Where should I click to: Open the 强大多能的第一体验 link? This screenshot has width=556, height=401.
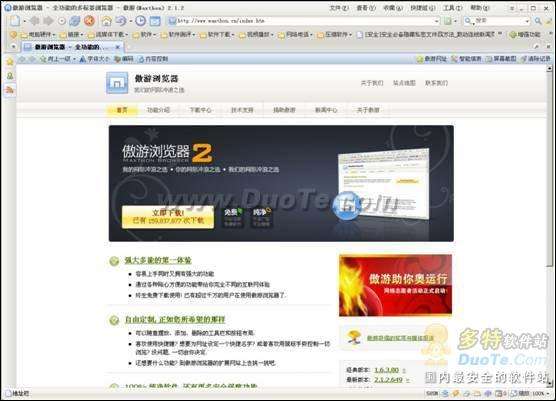[x=158, y=260]
